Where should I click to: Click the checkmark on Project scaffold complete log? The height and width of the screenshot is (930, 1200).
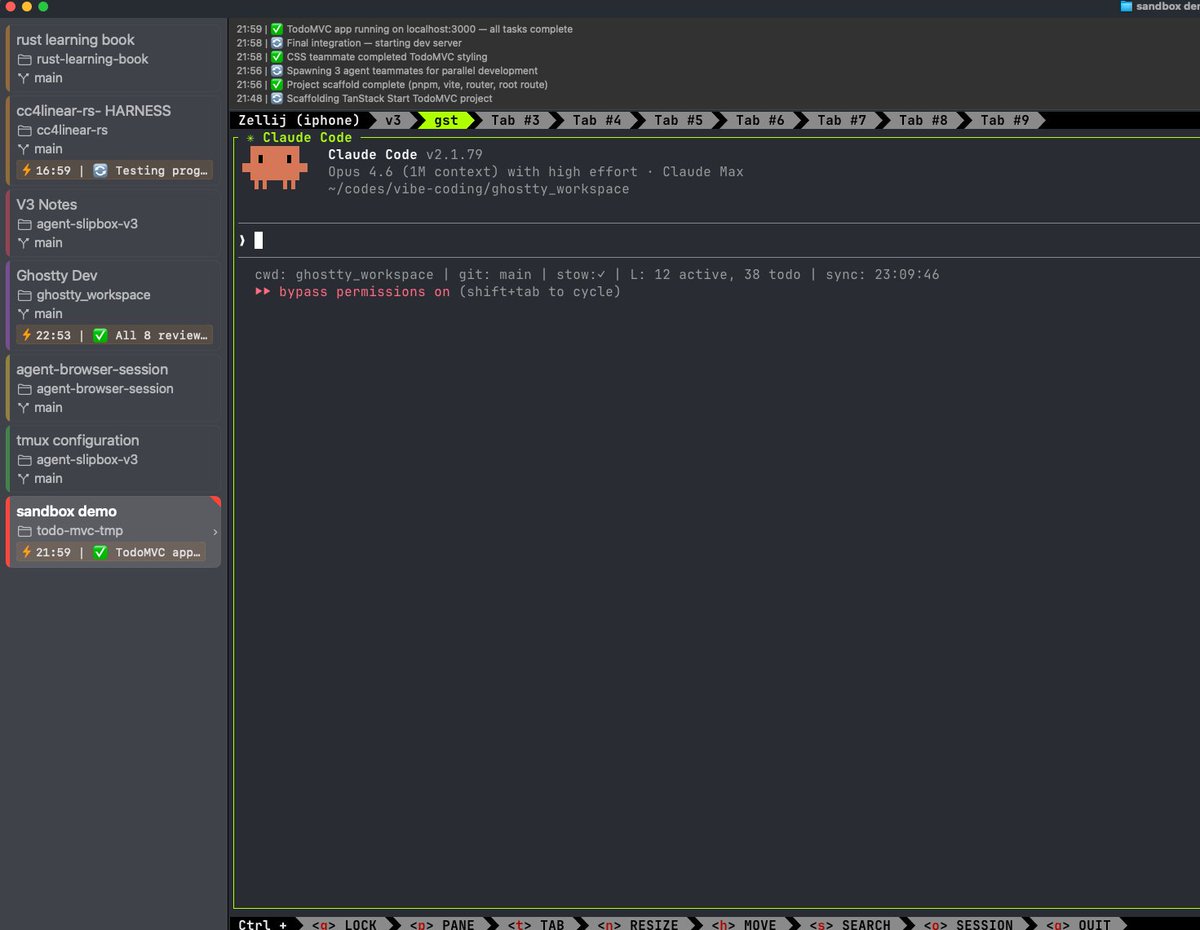(x=277, y=85)
